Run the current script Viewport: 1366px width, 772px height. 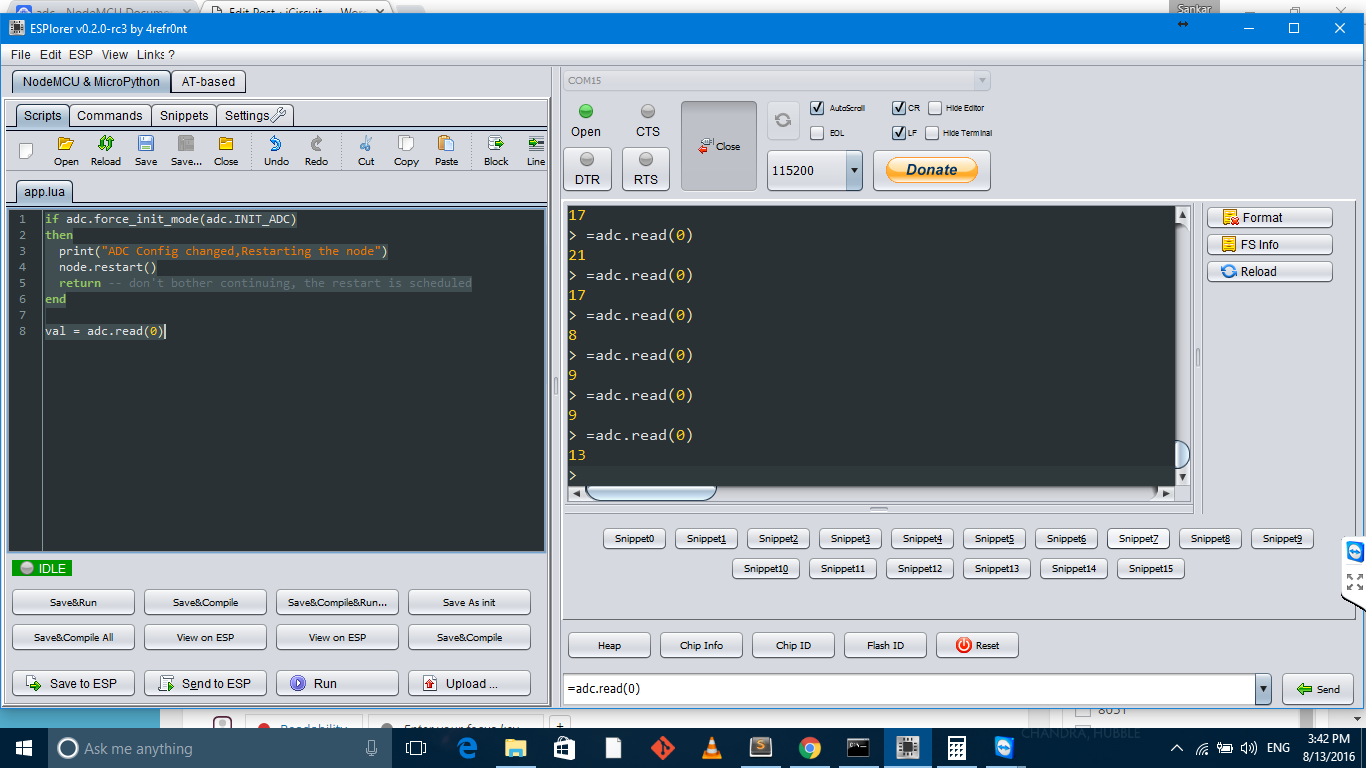[x=337, y=683]
